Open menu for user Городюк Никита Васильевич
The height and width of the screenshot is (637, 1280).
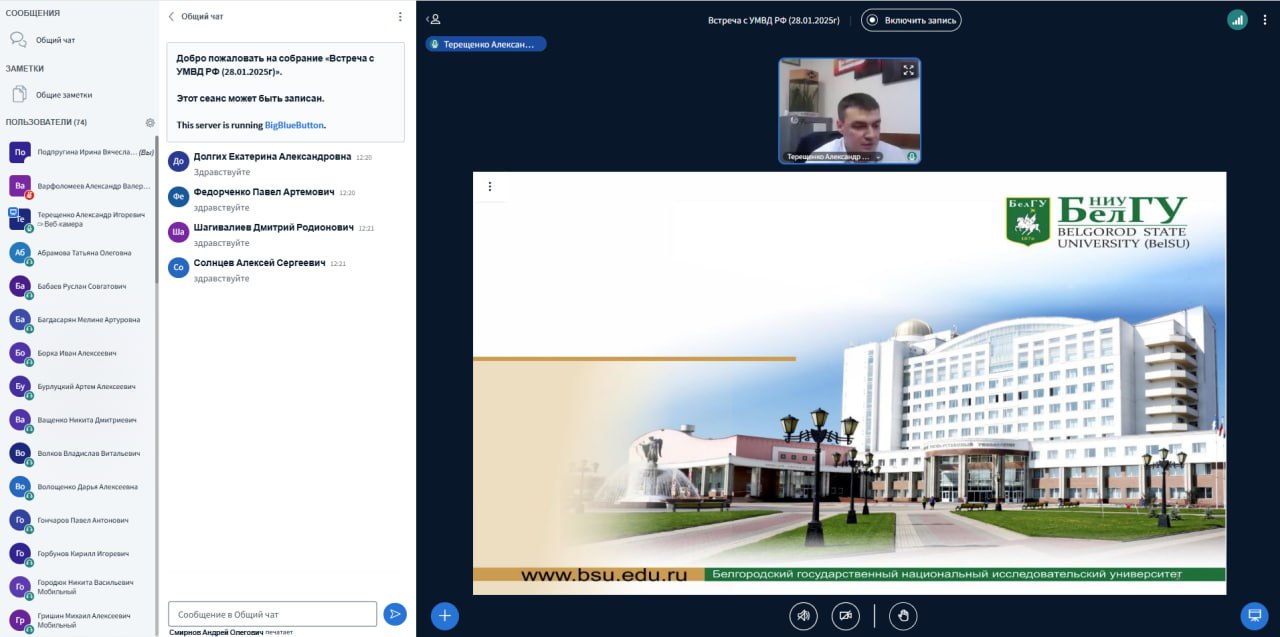(80, 587)
